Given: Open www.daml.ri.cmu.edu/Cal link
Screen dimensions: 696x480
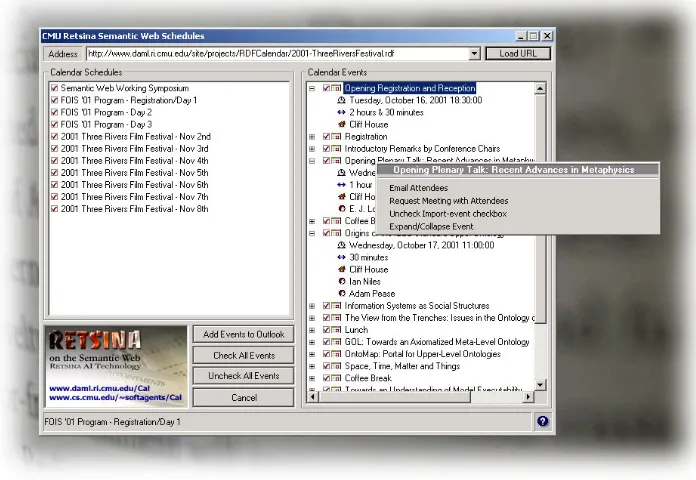Looking at the screenshot, I should point(99,388).
